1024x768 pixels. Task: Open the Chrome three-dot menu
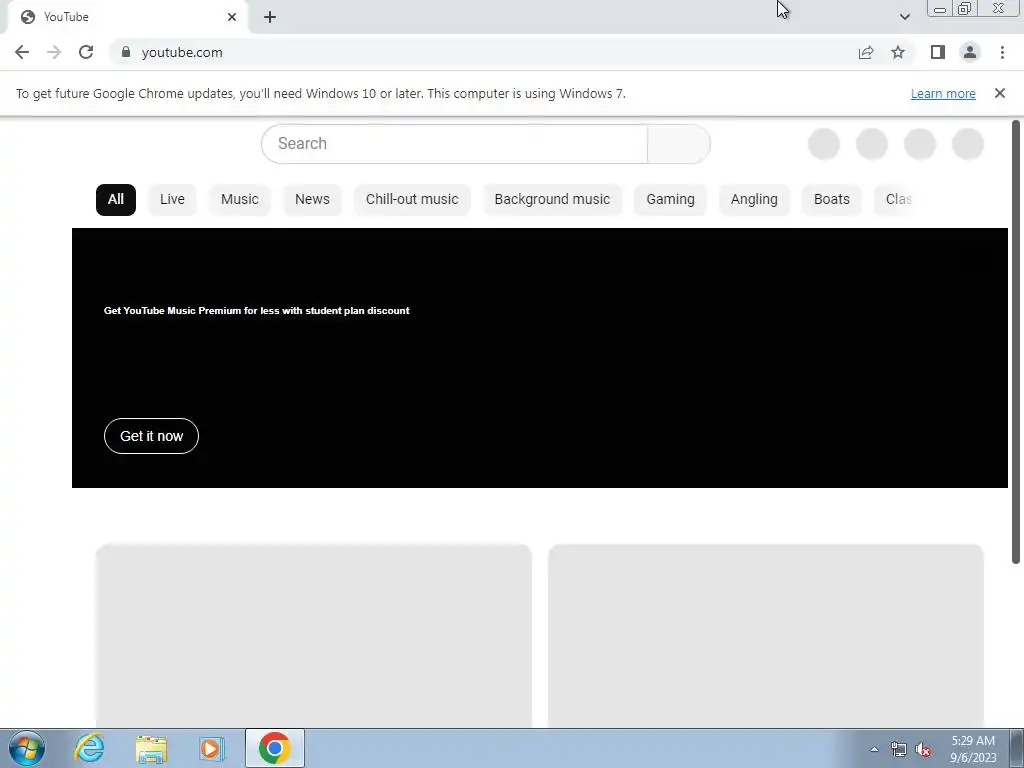click(1002, 52)
